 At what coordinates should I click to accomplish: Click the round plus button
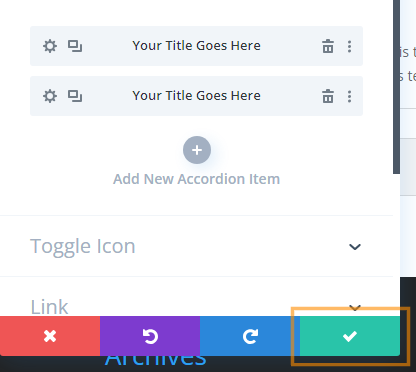(197, 150)
